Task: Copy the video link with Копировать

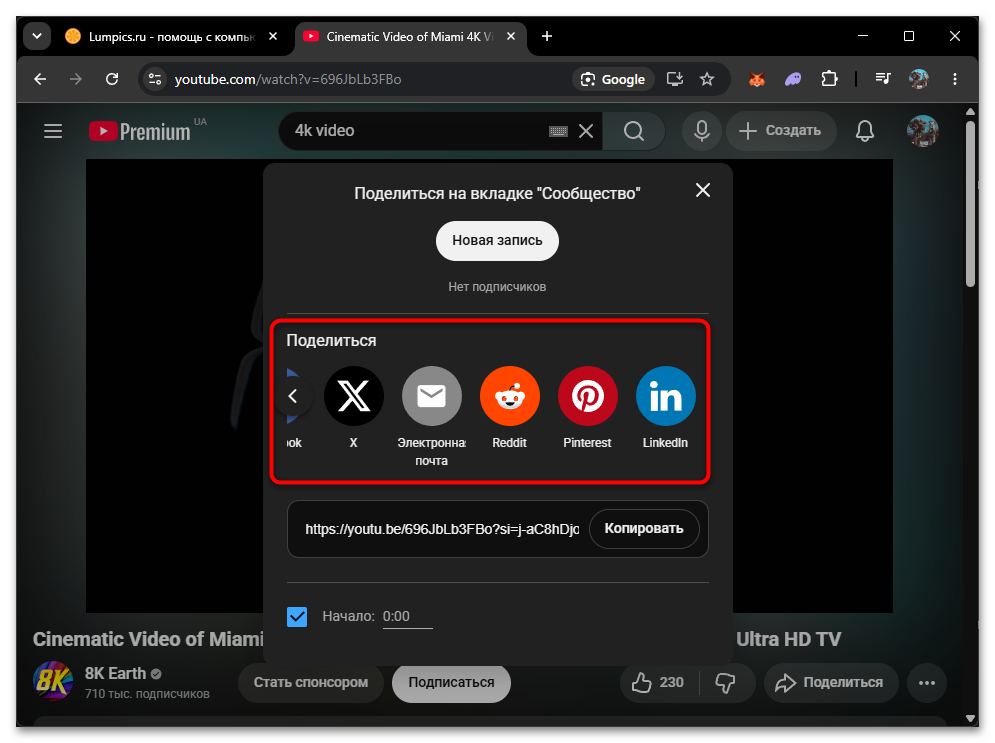Action: click(x=643, y=529)
